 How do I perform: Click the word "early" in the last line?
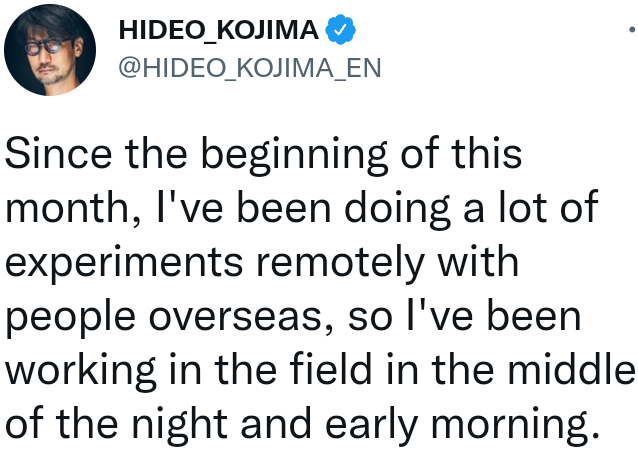[x=372, y=425]
